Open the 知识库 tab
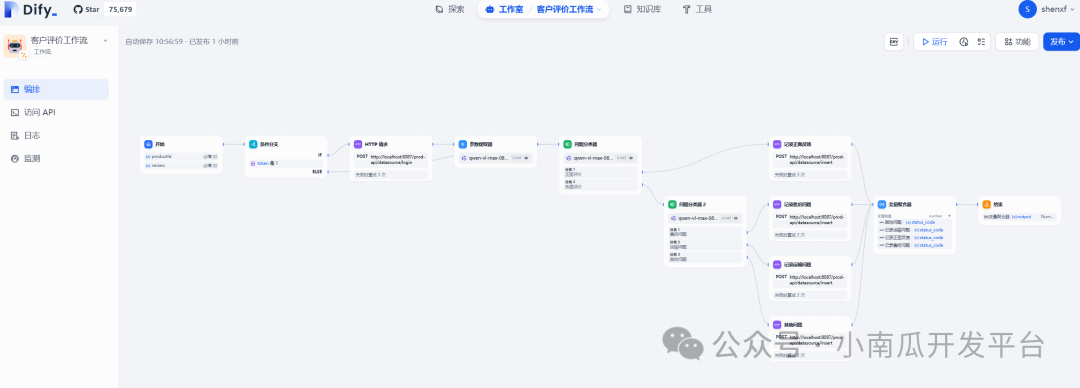The image size is (1080, 388). 642,10
